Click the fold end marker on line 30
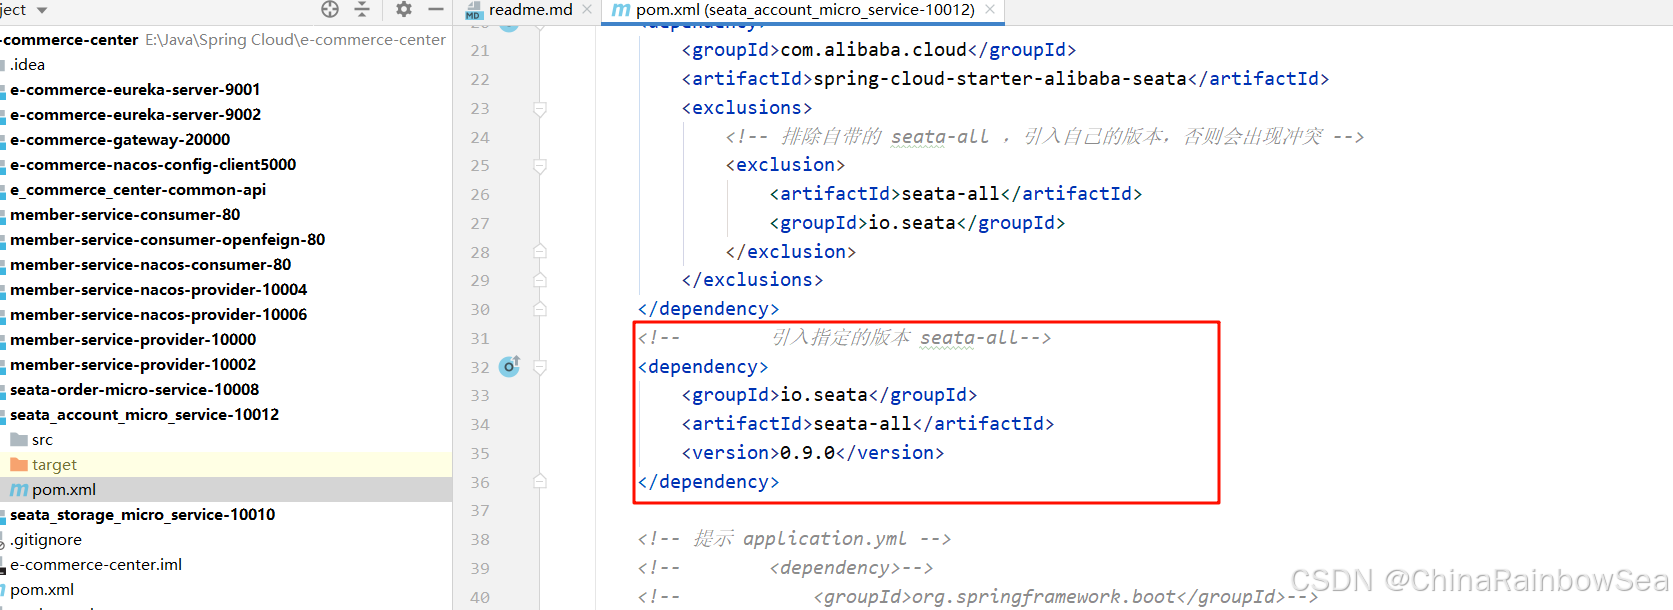The height and width of the screenshot is (610, 1673). pos(540,309)
